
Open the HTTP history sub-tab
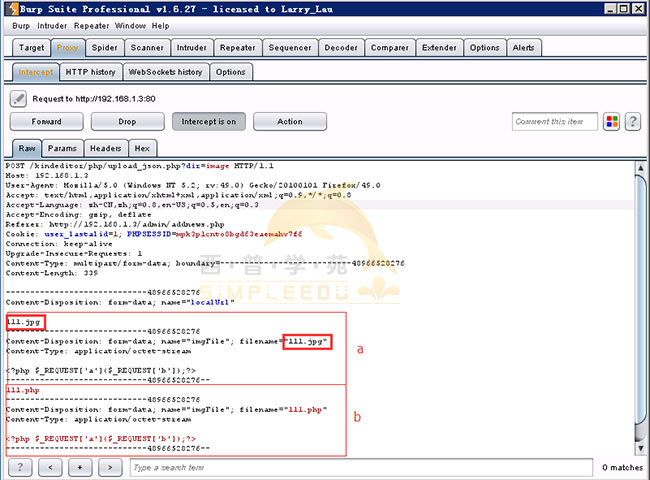point(91,72)
